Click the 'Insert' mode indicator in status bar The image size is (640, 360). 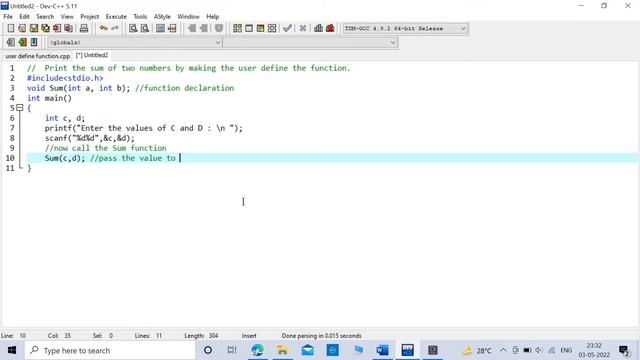[249, 336]
